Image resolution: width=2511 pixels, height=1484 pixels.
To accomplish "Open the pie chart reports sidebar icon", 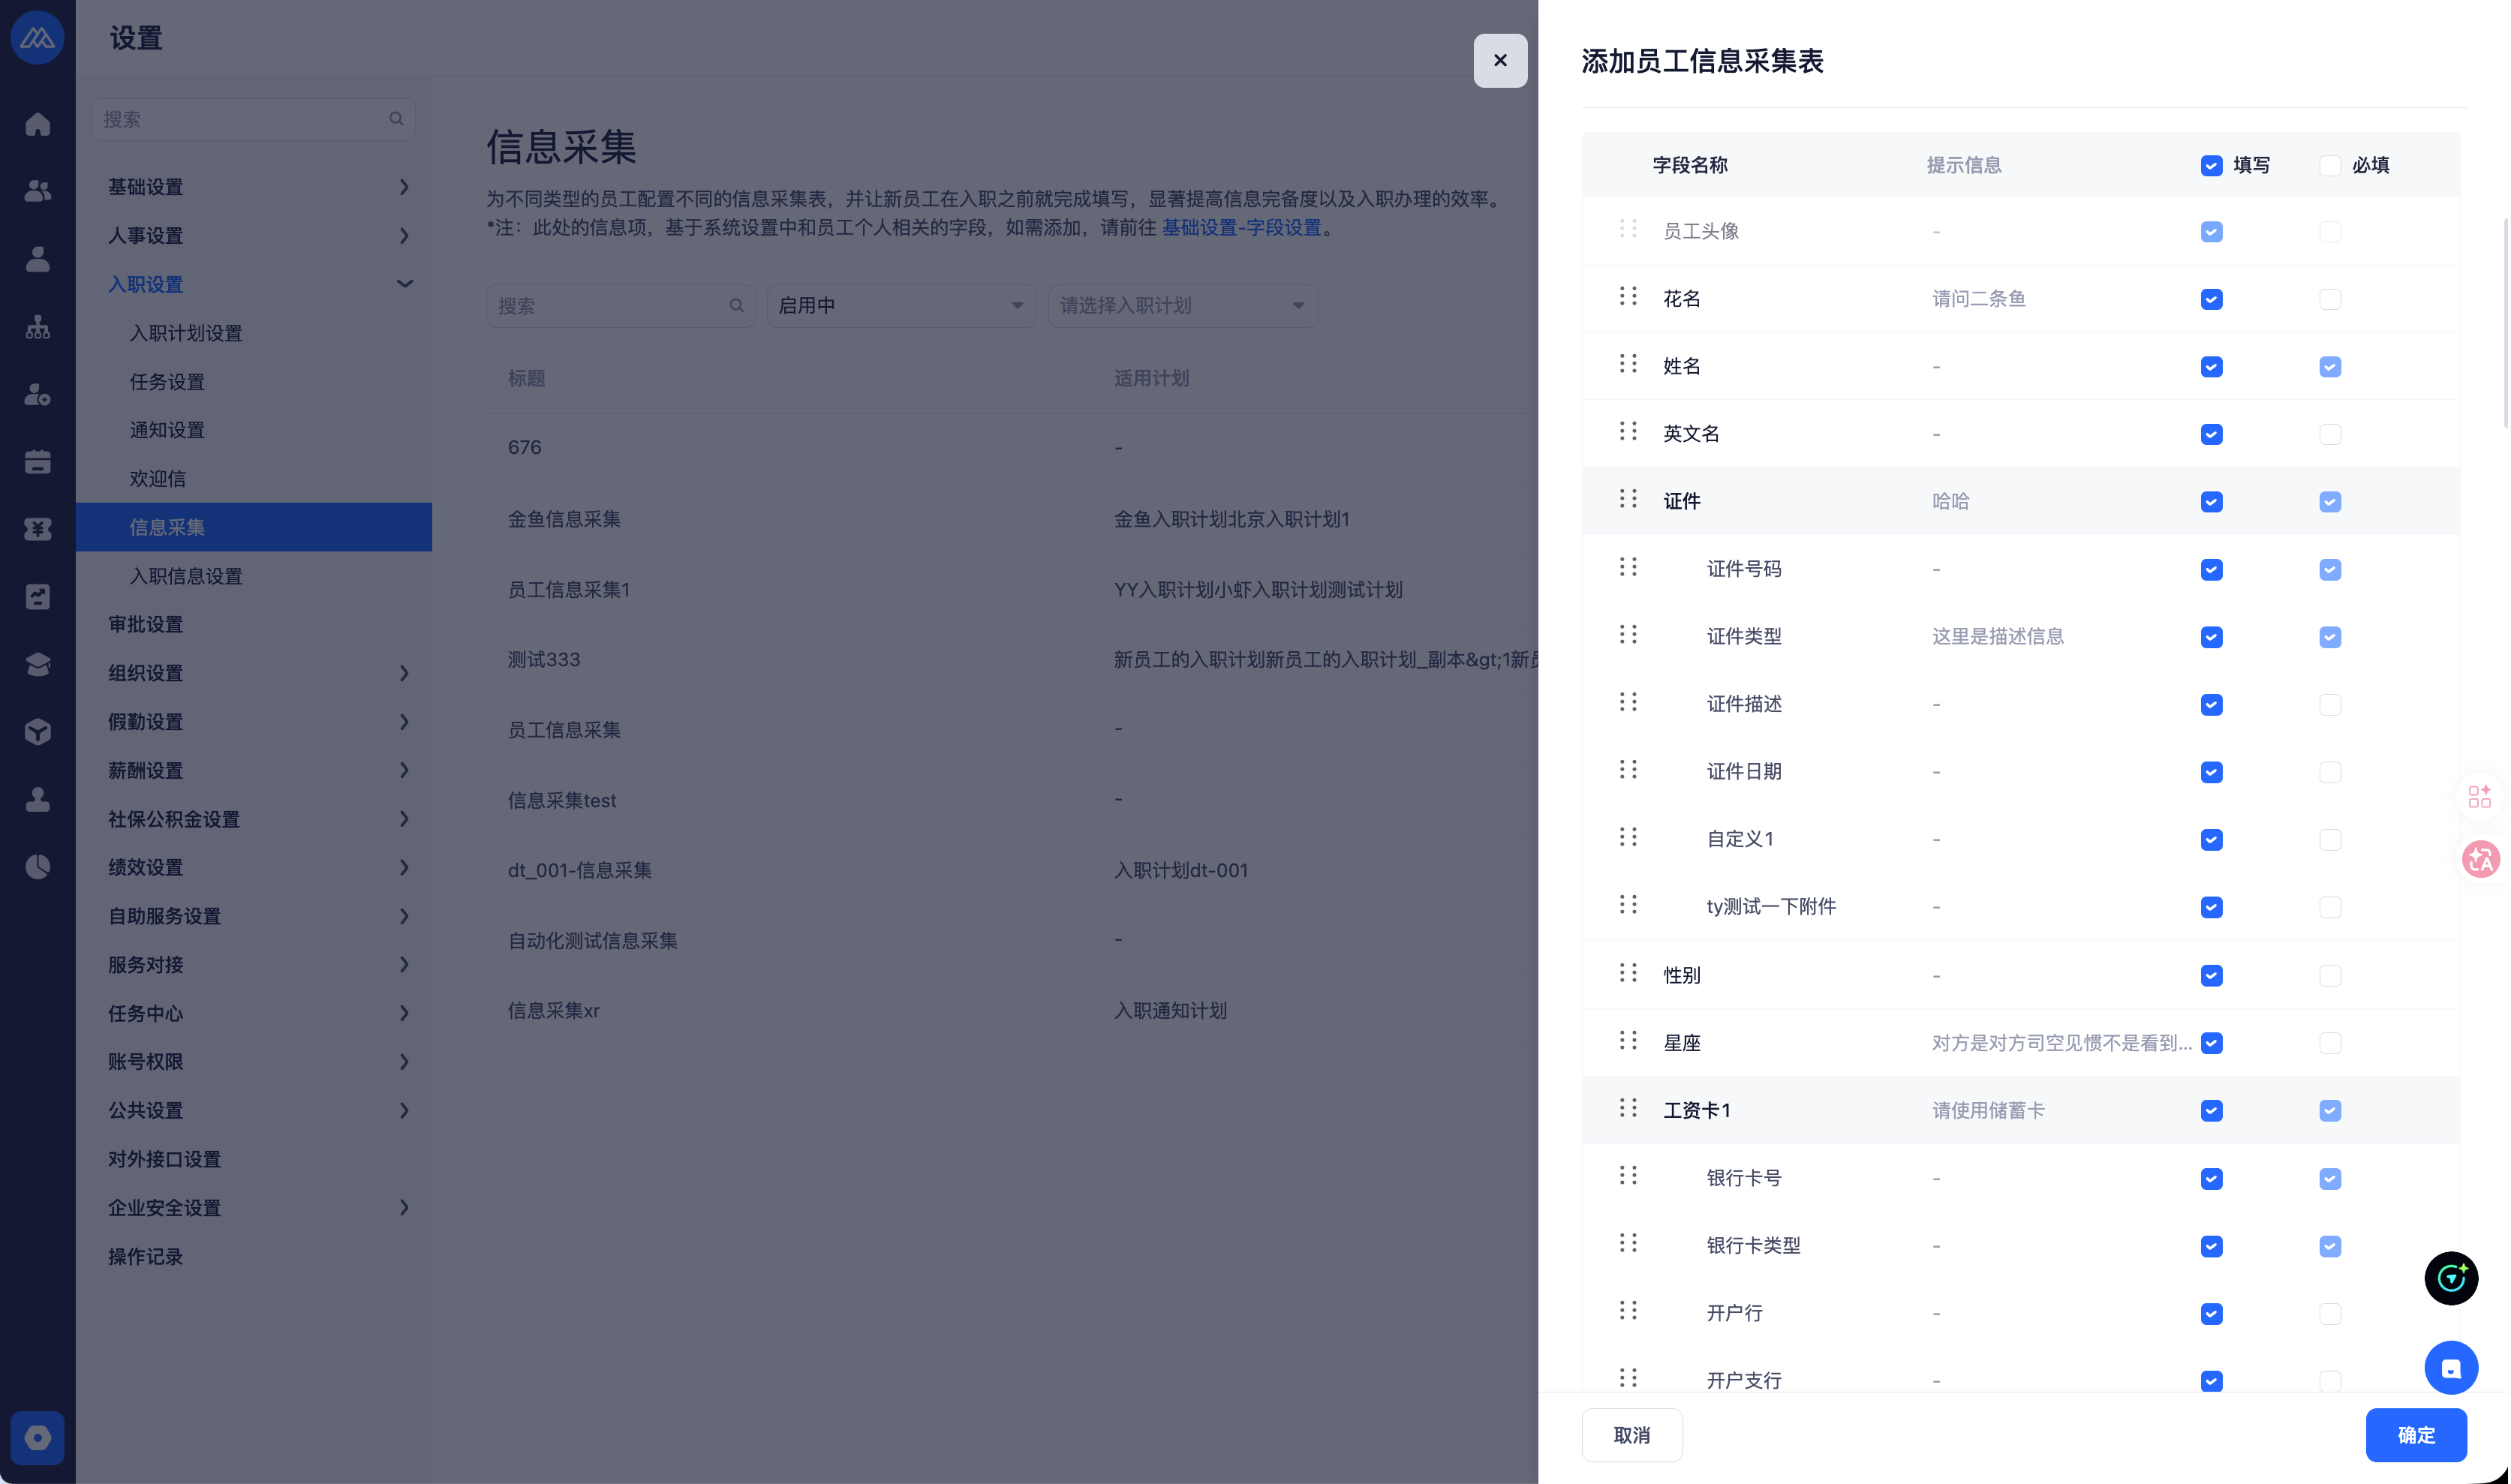I will point(38,867).
